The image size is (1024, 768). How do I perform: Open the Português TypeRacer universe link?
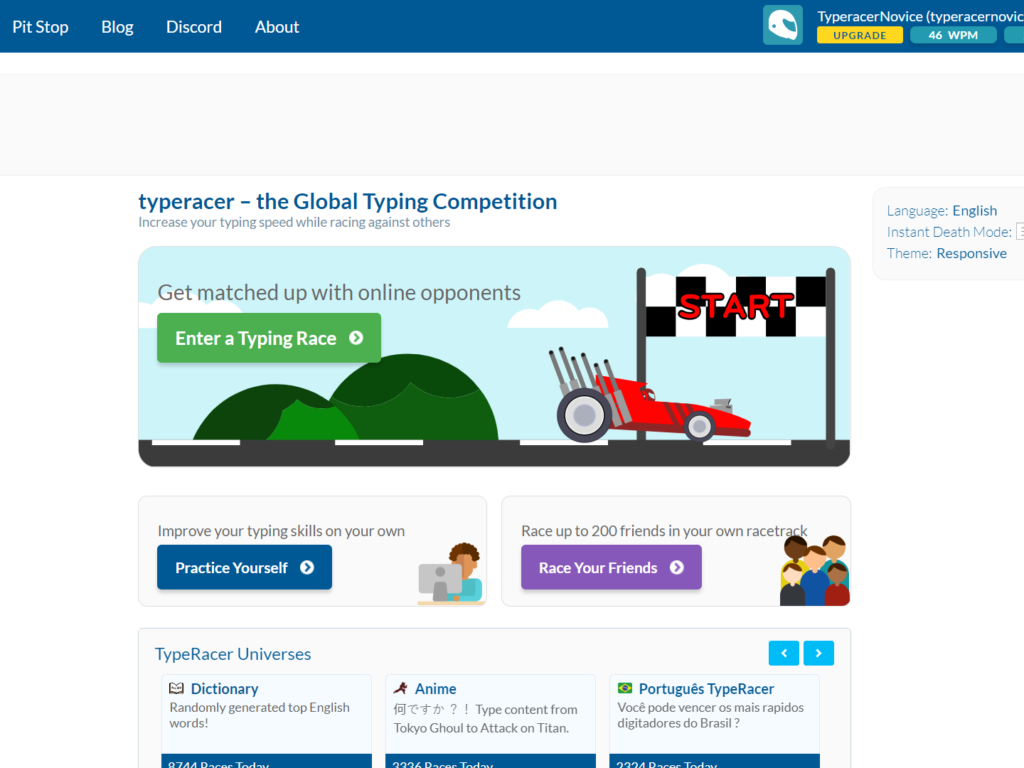pos(706,689)
